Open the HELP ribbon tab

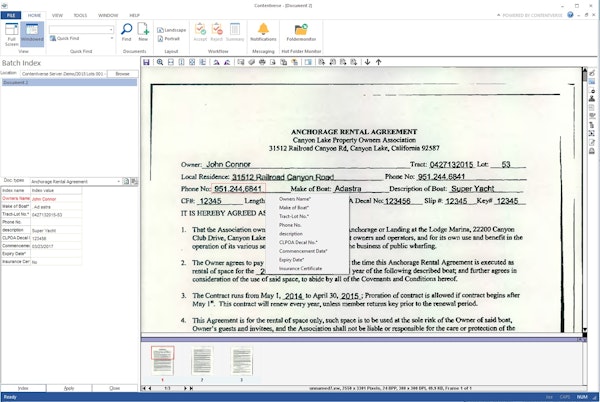coord(134,15)
